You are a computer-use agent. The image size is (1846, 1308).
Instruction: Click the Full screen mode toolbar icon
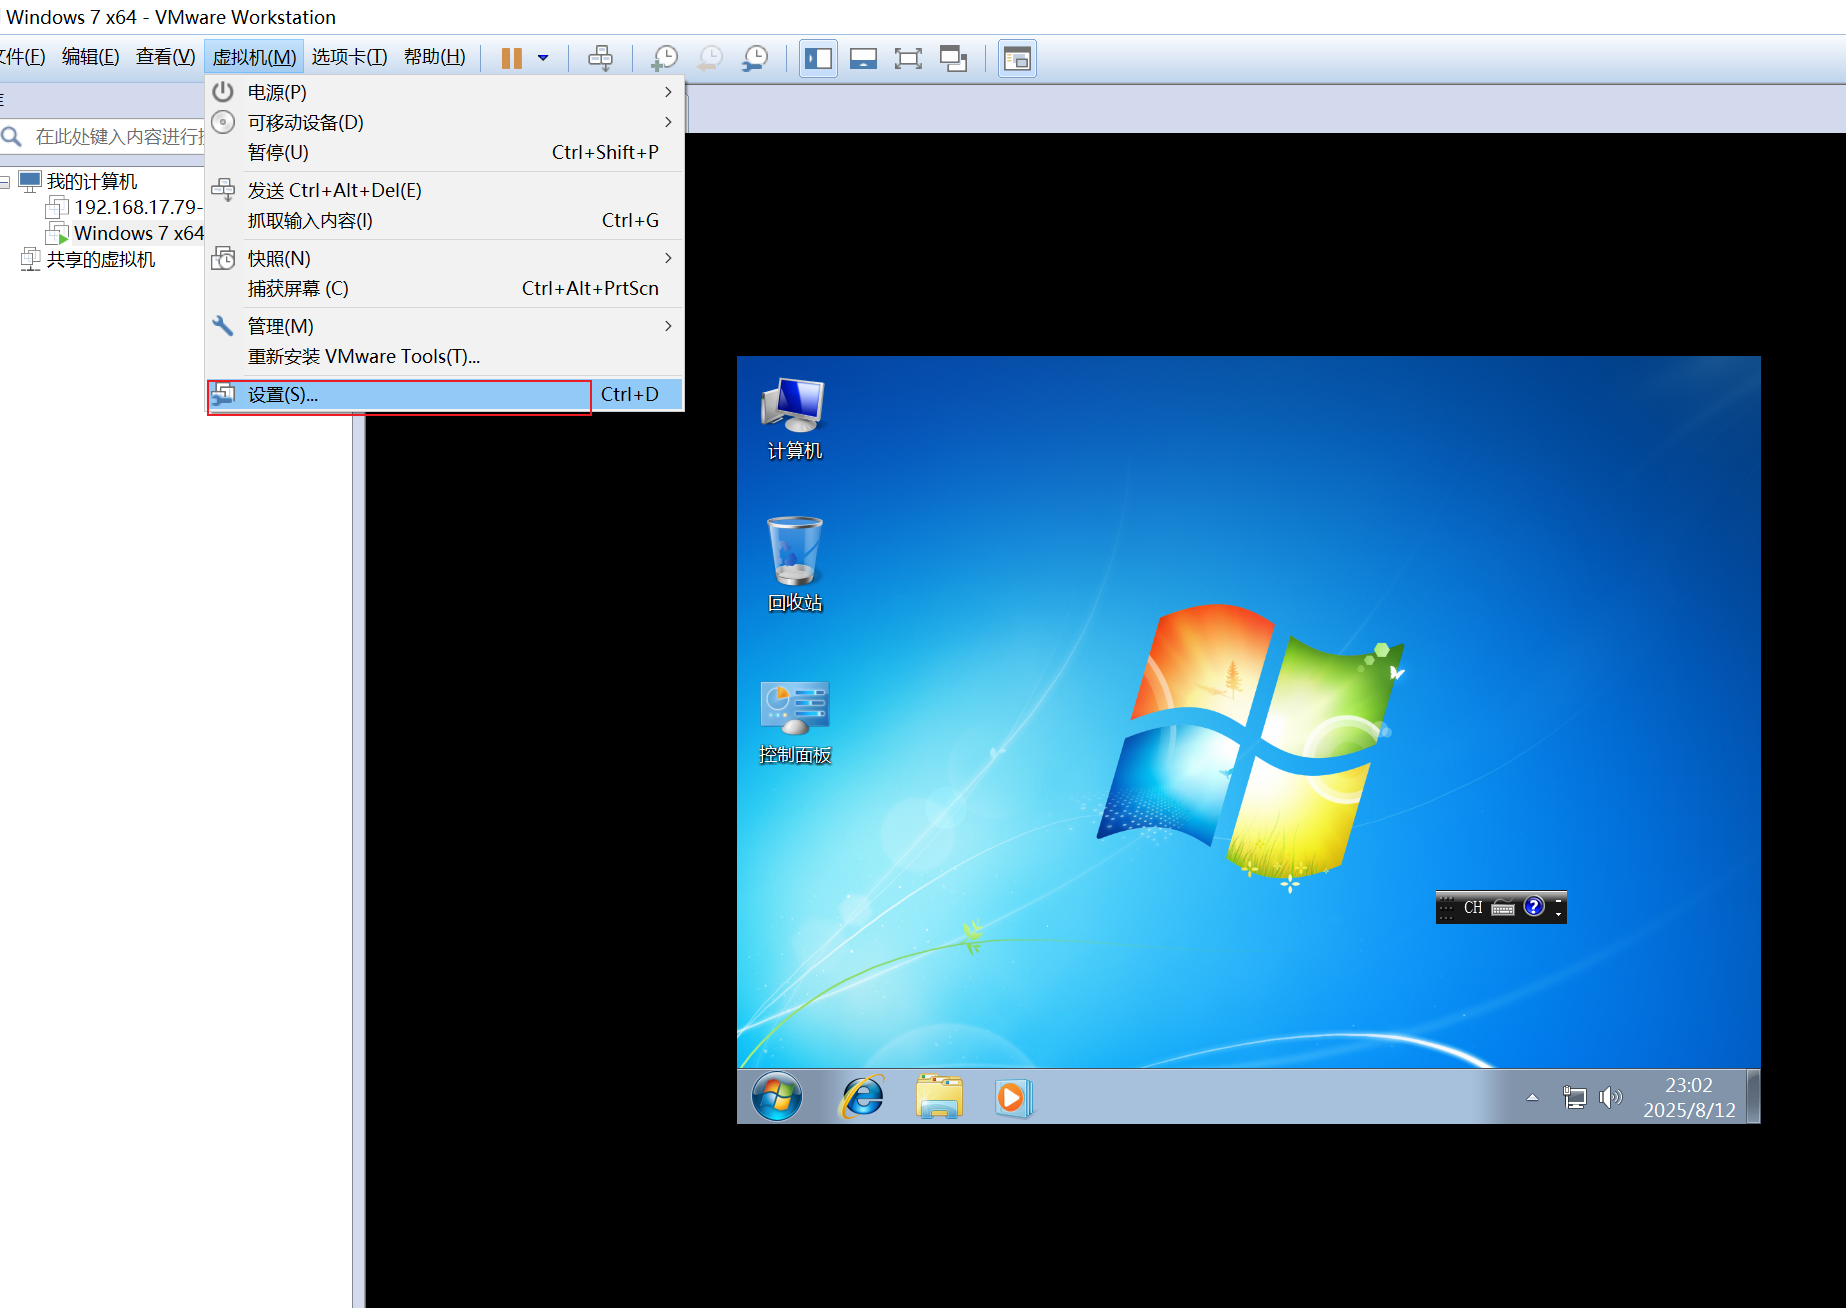[908, 58]
